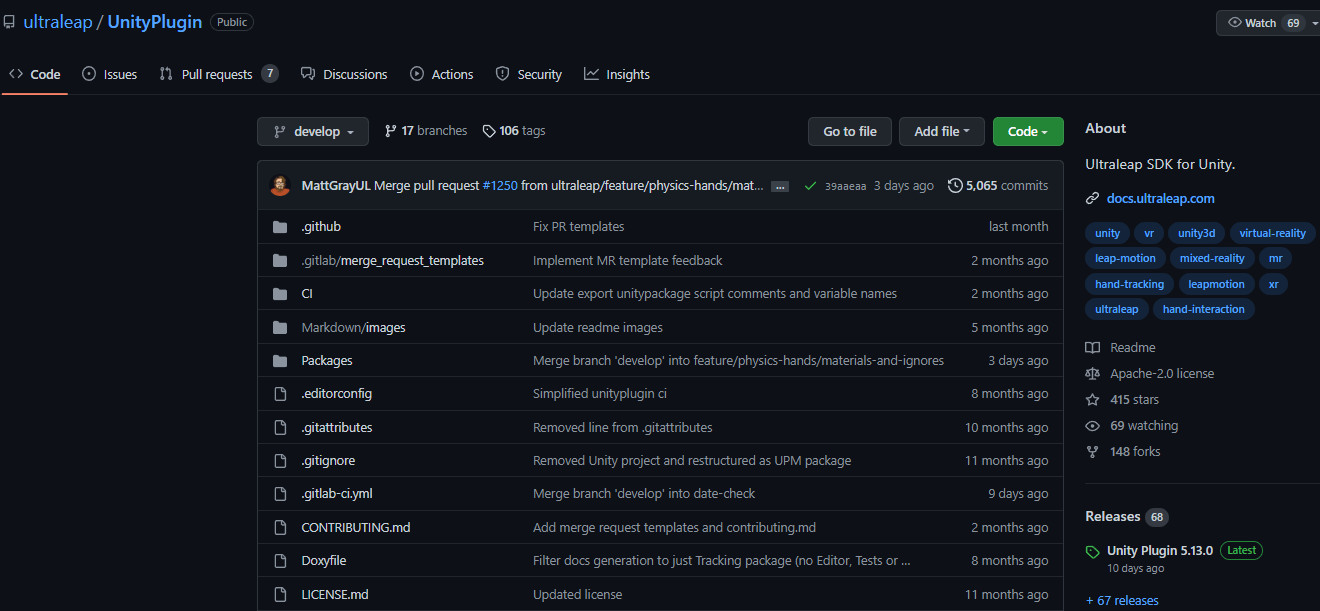Select the mixed-reality topic tag

tap(1212, 258)
